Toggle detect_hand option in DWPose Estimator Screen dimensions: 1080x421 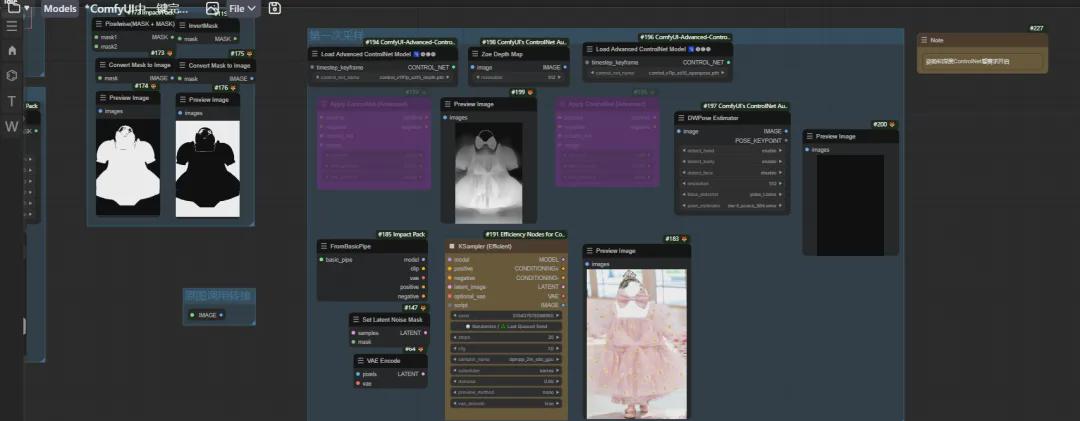tap(732, 151)
